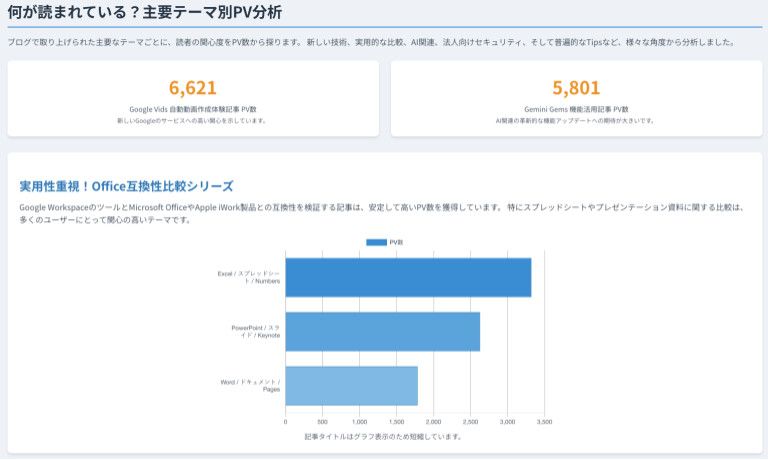Click the Word / Pages chart bar

351,385
